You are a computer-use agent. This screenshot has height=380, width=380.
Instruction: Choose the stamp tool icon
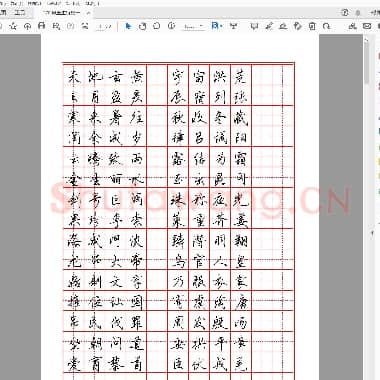[298, 26]
